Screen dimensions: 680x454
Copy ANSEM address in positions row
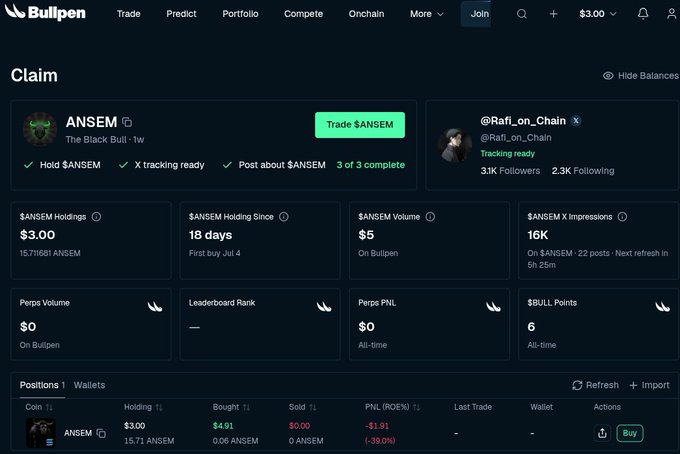click(101, 433)
